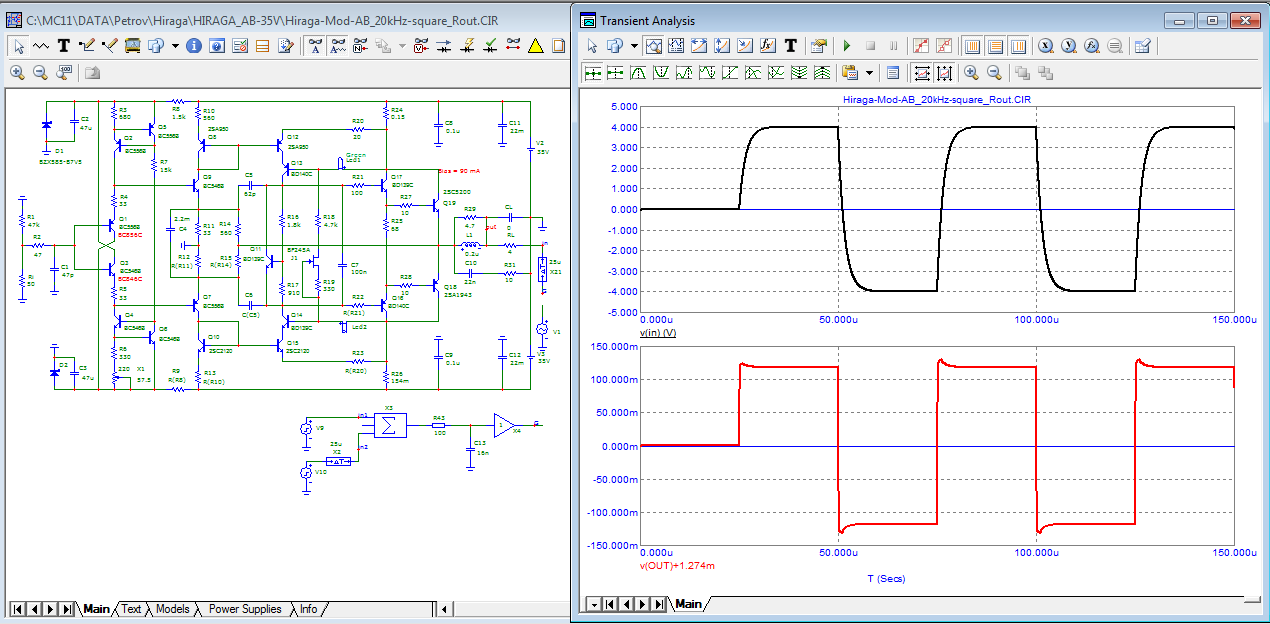Open the Power Supplies tab

click(245, 609)
